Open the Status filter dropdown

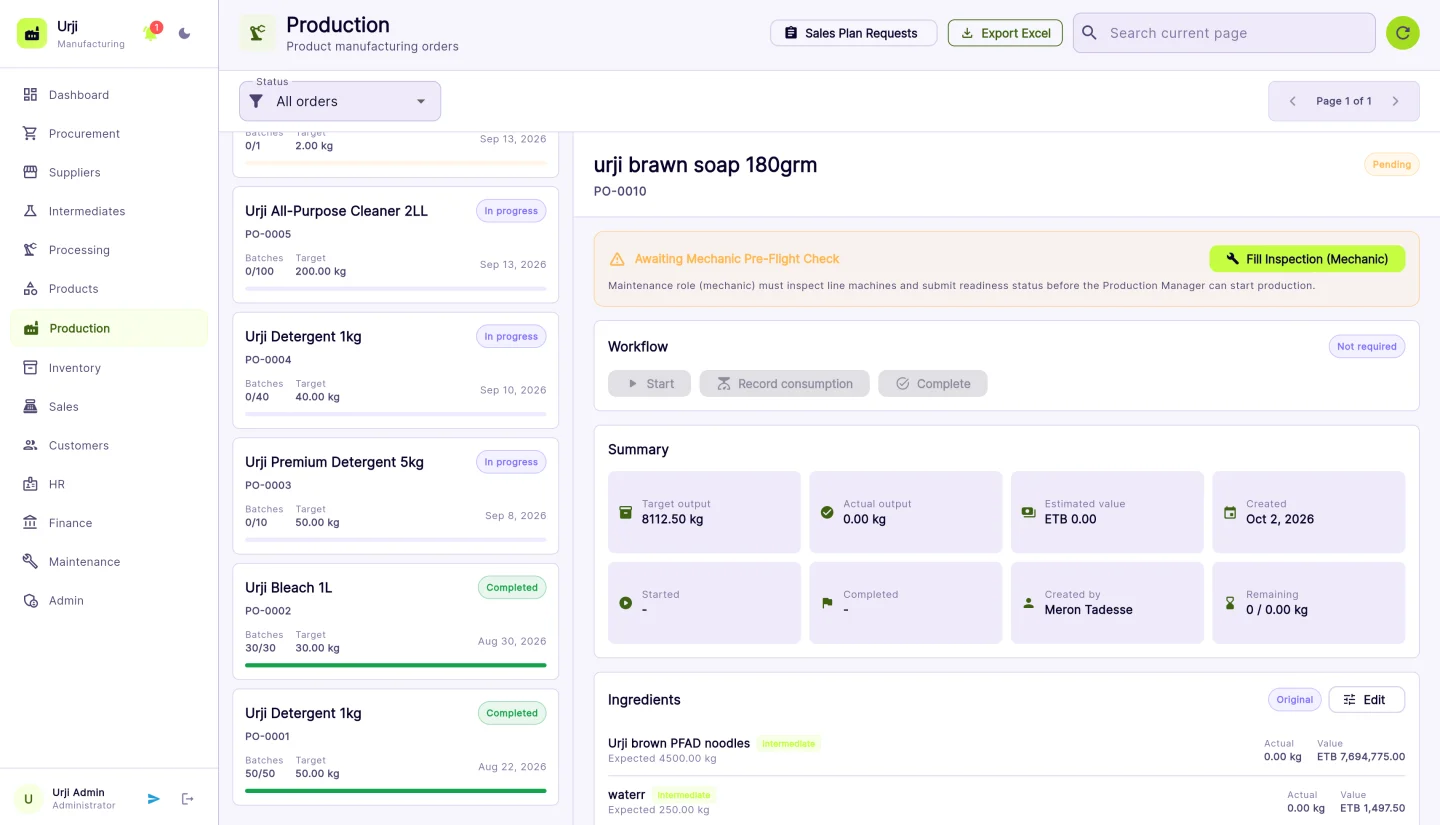tap(340, 101)
